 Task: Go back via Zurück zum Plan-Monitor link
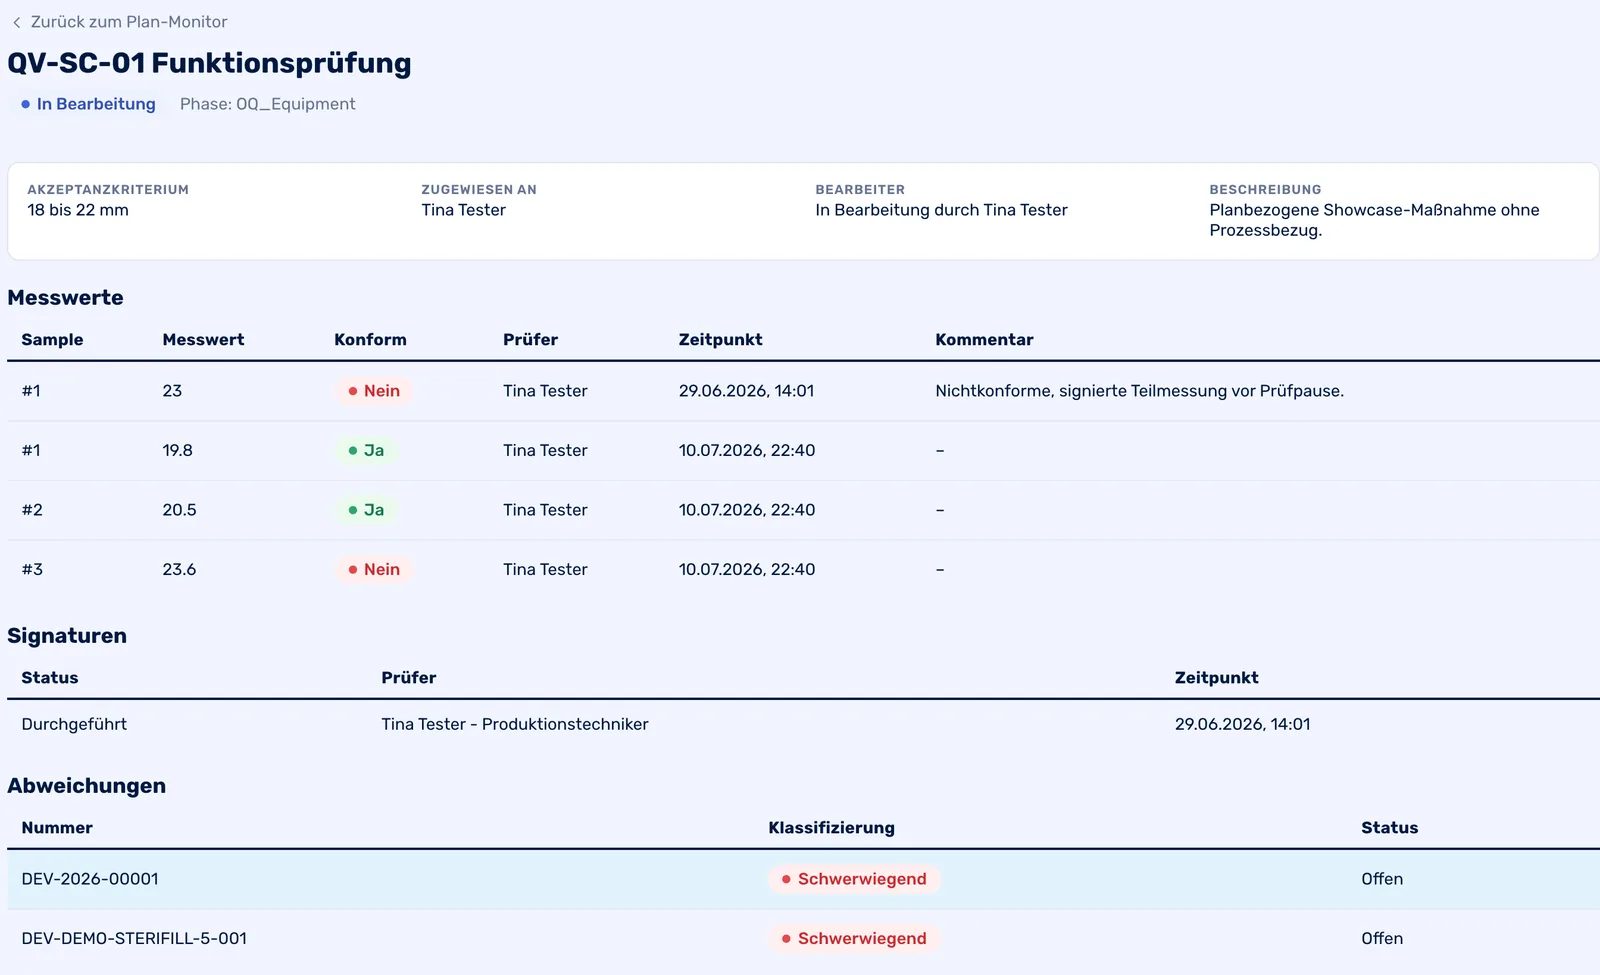pos(128,22)
